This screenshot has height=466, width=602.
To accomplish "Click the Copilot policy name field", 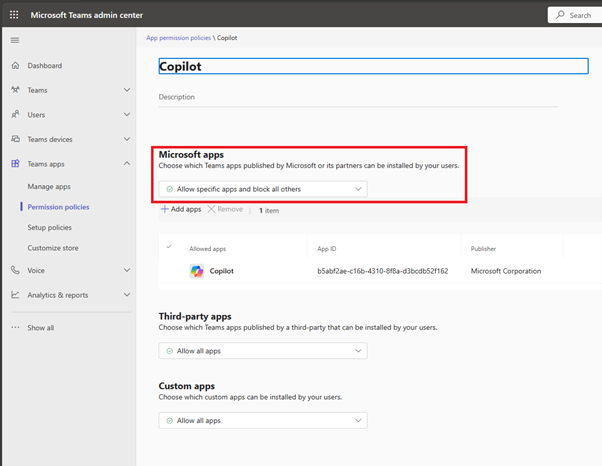I will [373, 66].
